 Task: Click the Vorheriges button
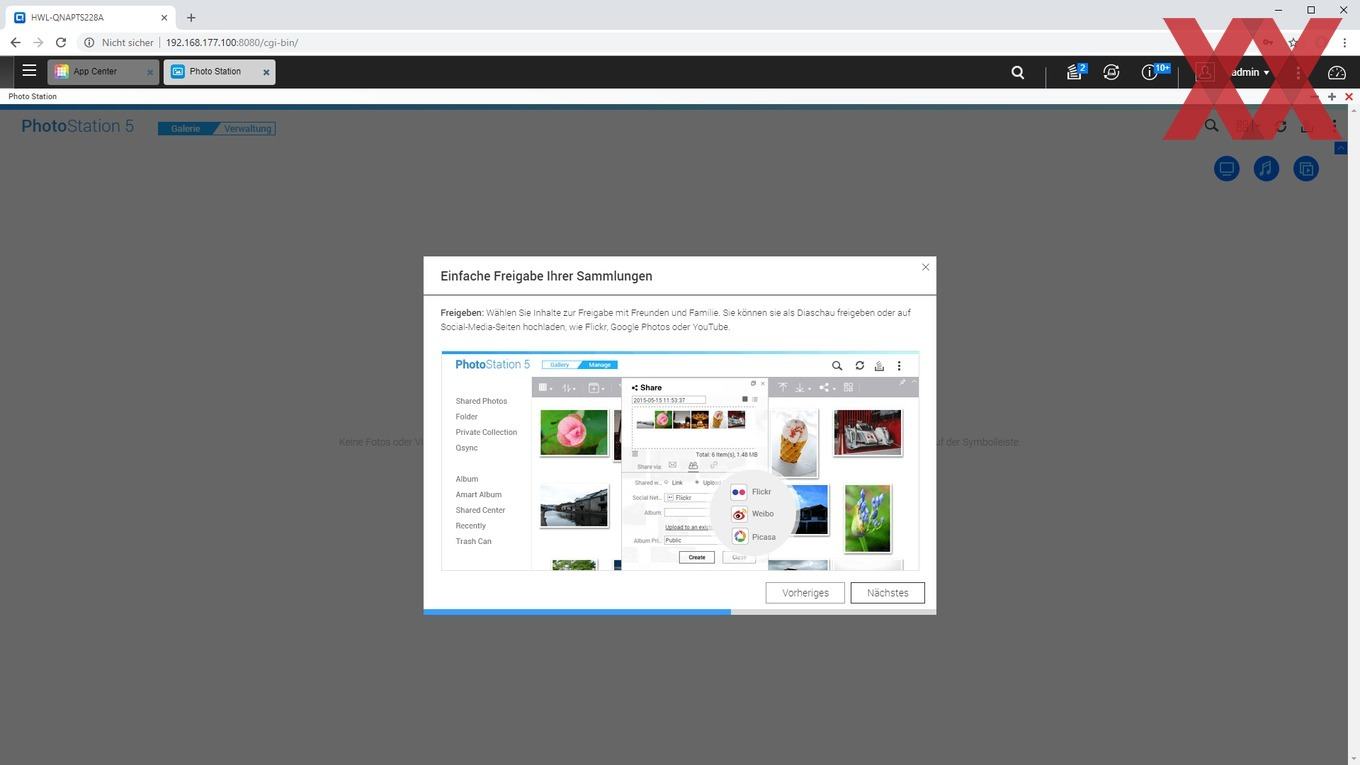[x=805, y=593]
